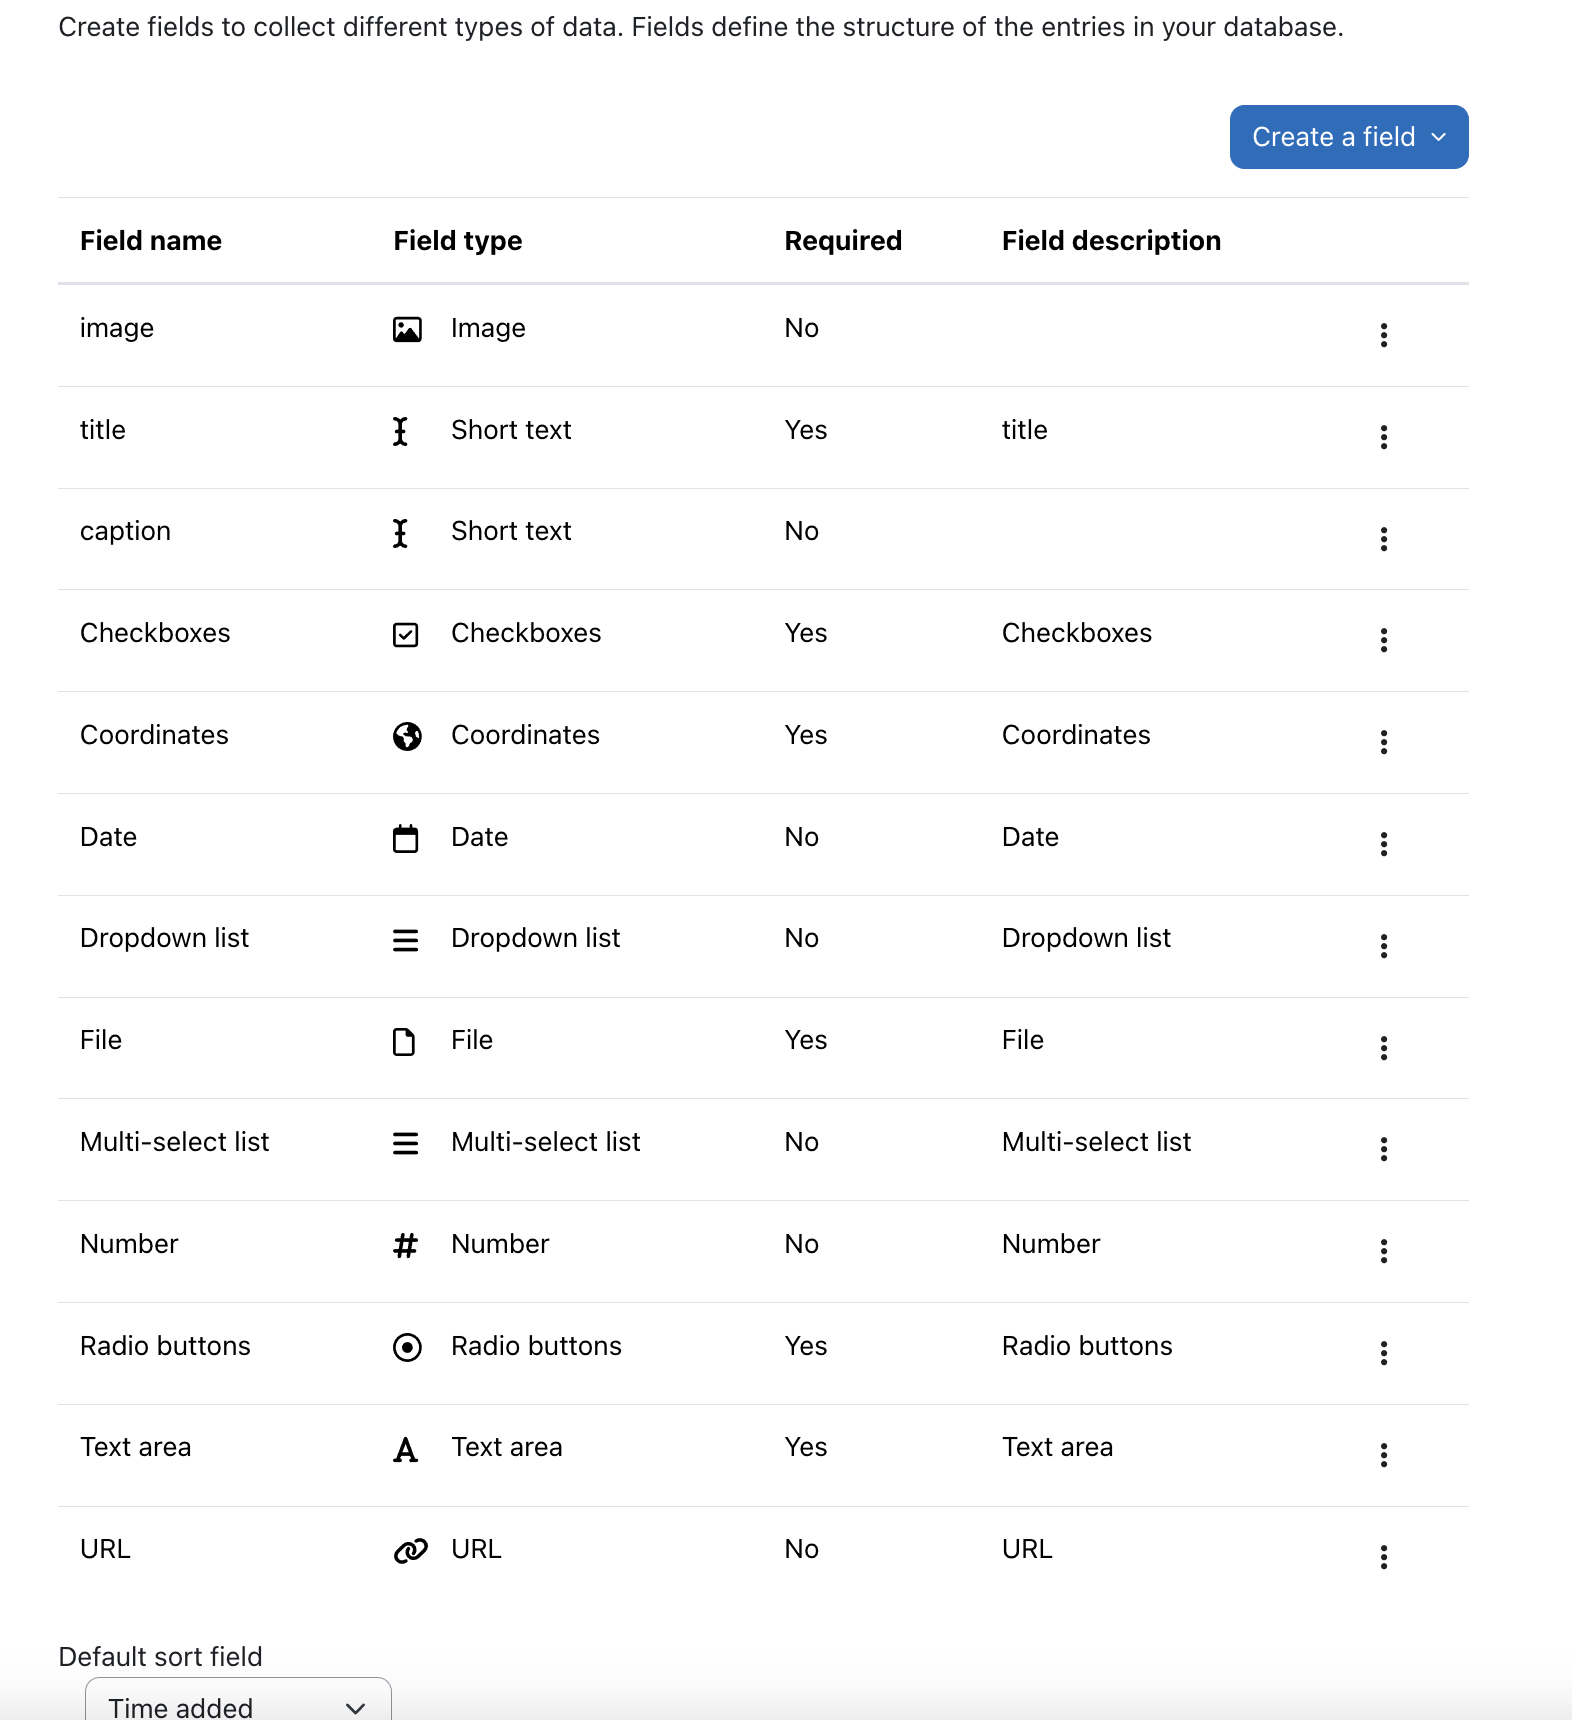Click the Checkboxes field type icon
The height and width of the screenshot is (1720, 1572).
406,635
